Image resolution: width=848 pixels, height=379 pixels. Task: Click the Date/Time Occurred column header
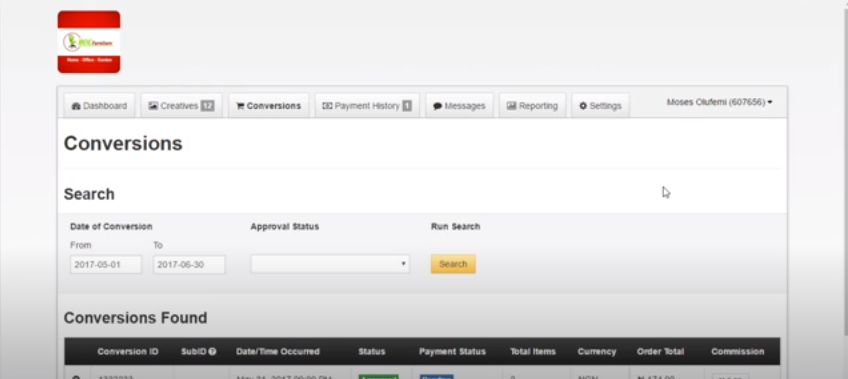[x=278, y=351]
